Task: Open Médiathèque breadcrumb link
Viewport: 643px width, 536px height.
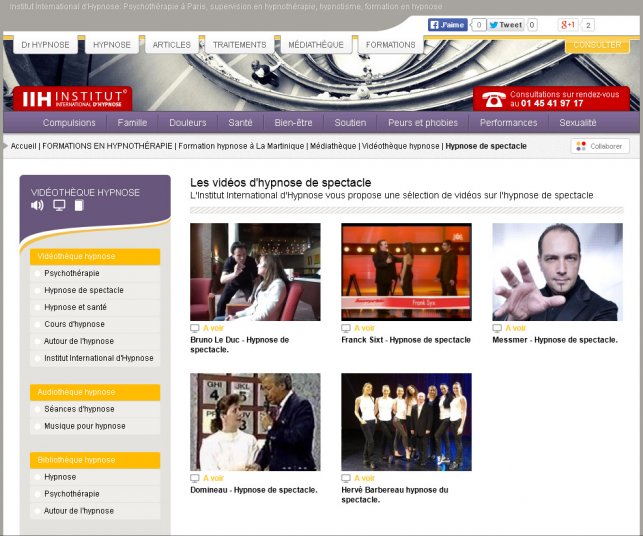Action: (x=333, y=146)
